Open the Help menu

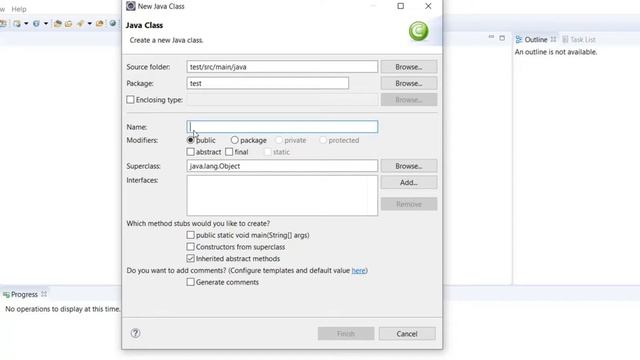coord(19,9)
